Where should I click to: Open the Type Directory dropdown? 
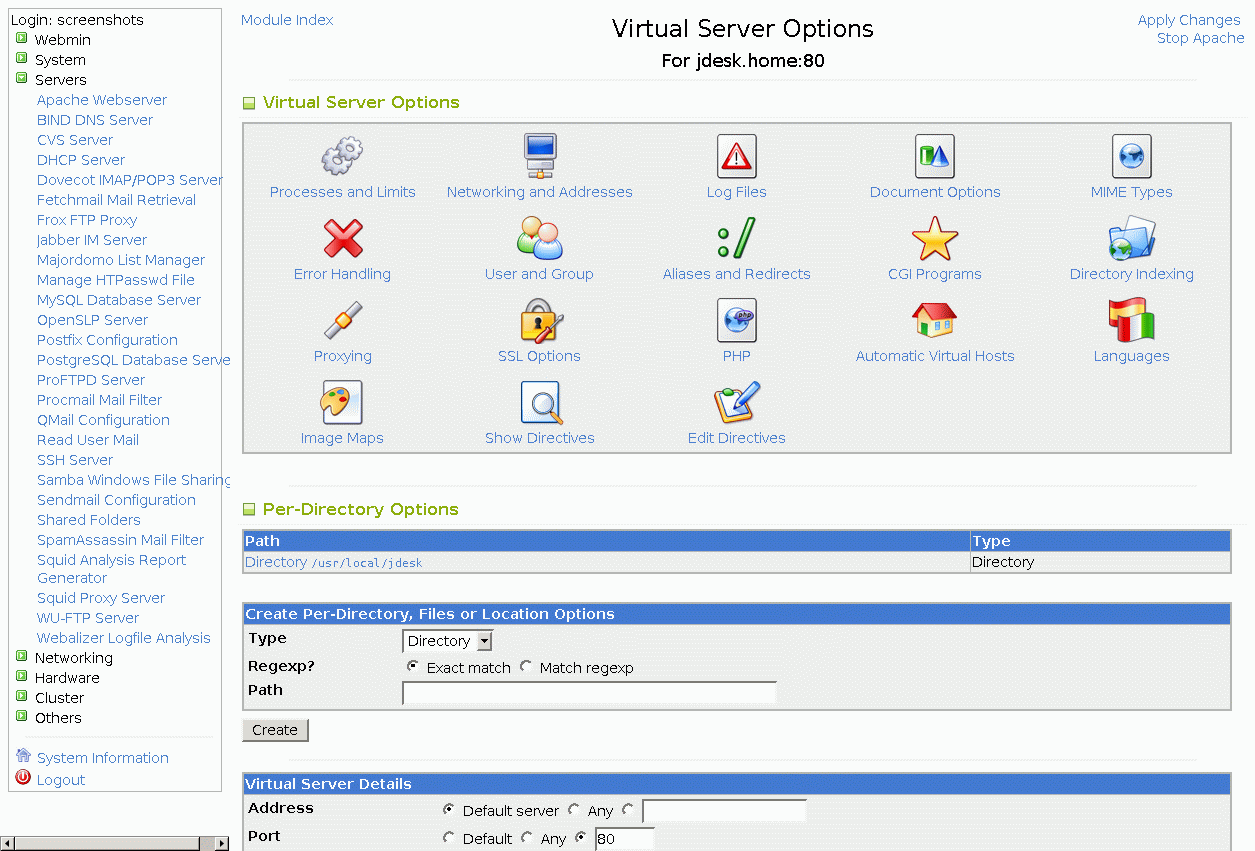point(447,641)
